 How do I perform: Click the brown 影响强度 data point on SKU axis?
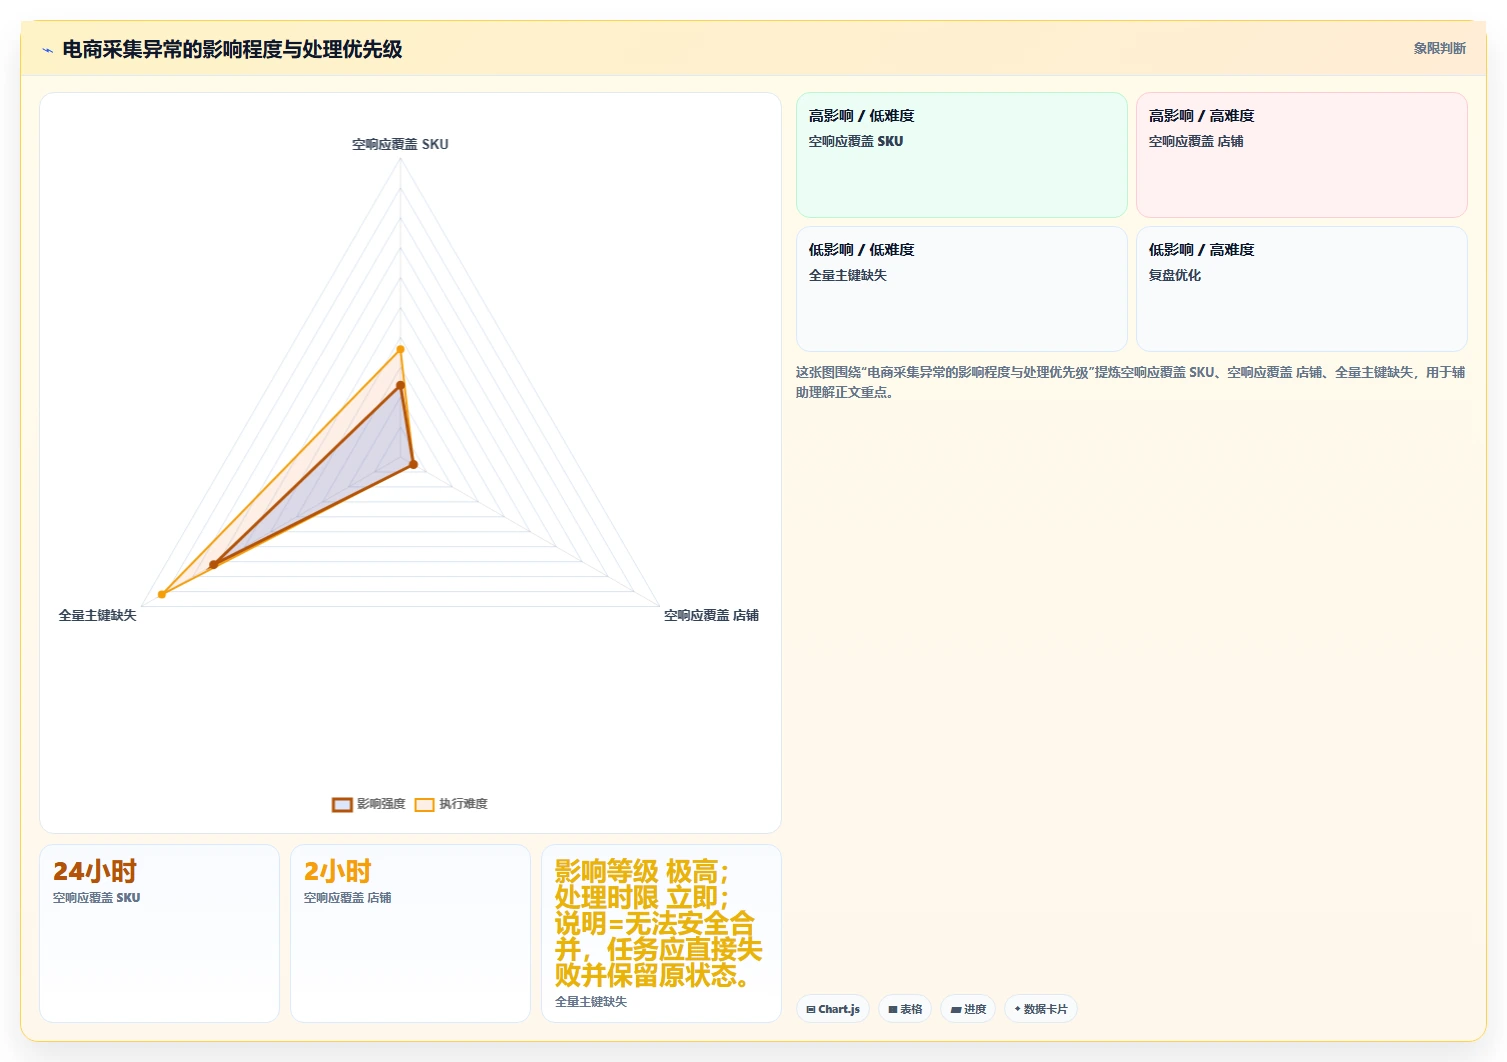[x=400, y=385]
